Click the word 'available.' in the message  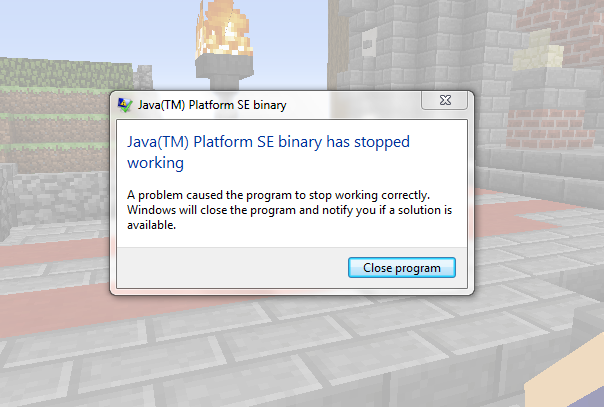pos(151,225)
